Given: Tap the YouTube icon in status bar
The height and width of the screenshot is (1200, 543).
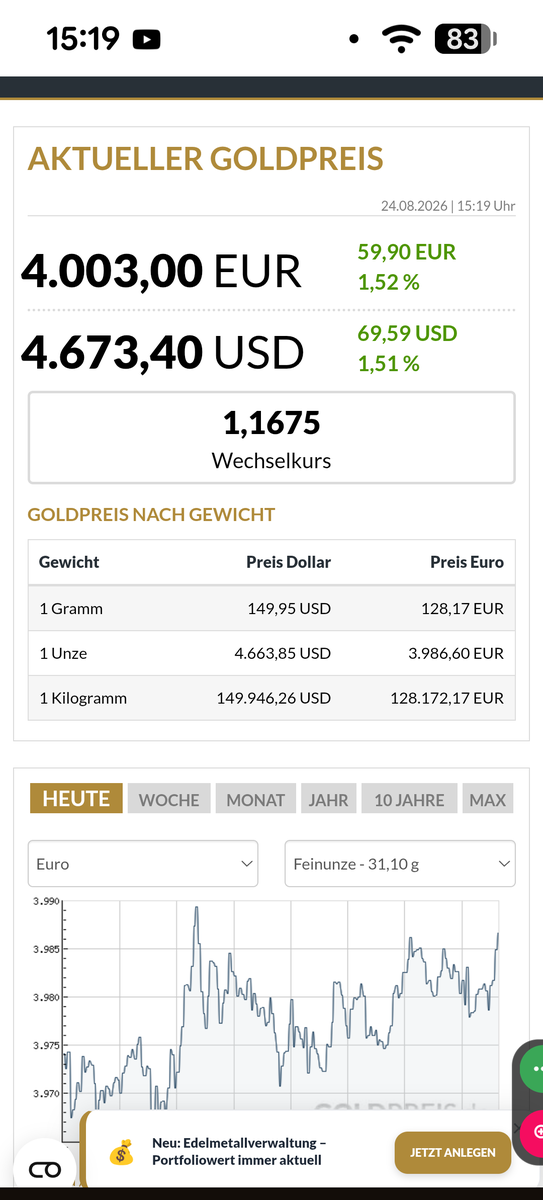Looking at the screenshot, I should [x=146, y=40].
